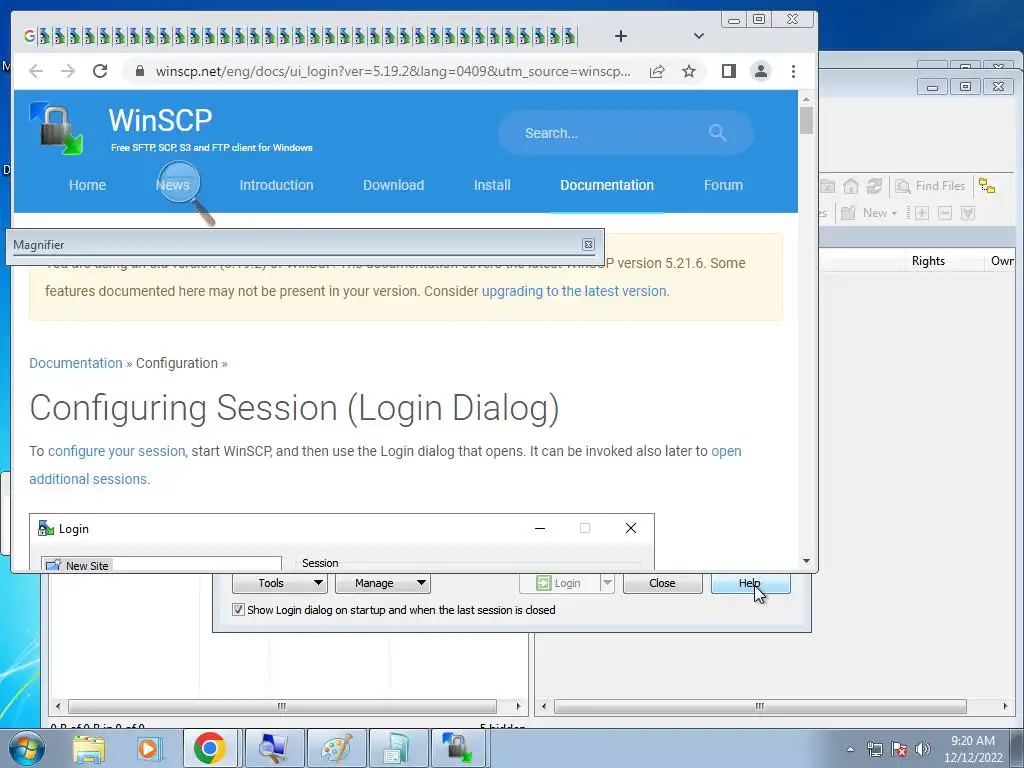Click the Documentation breadcrumb link
Screen dimensions: 1024x768
[76, 363]
